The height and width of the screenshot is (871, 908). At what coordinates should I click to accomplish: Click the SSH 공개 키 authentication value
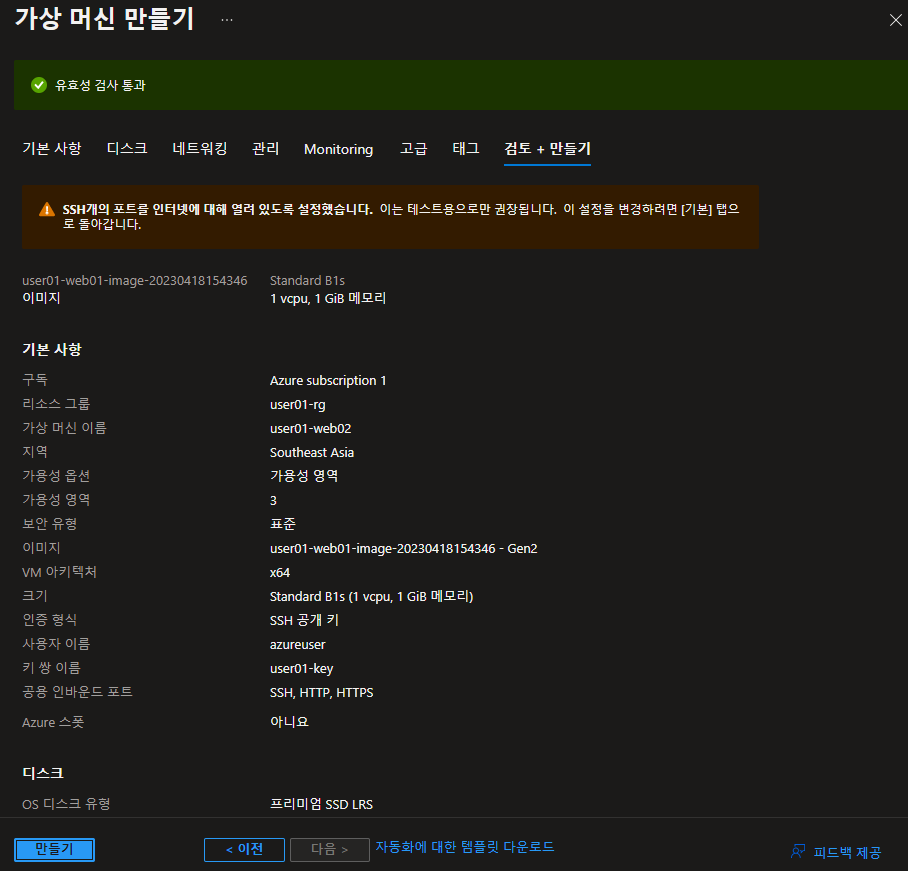pyautogui.click(x=304, y=620)
